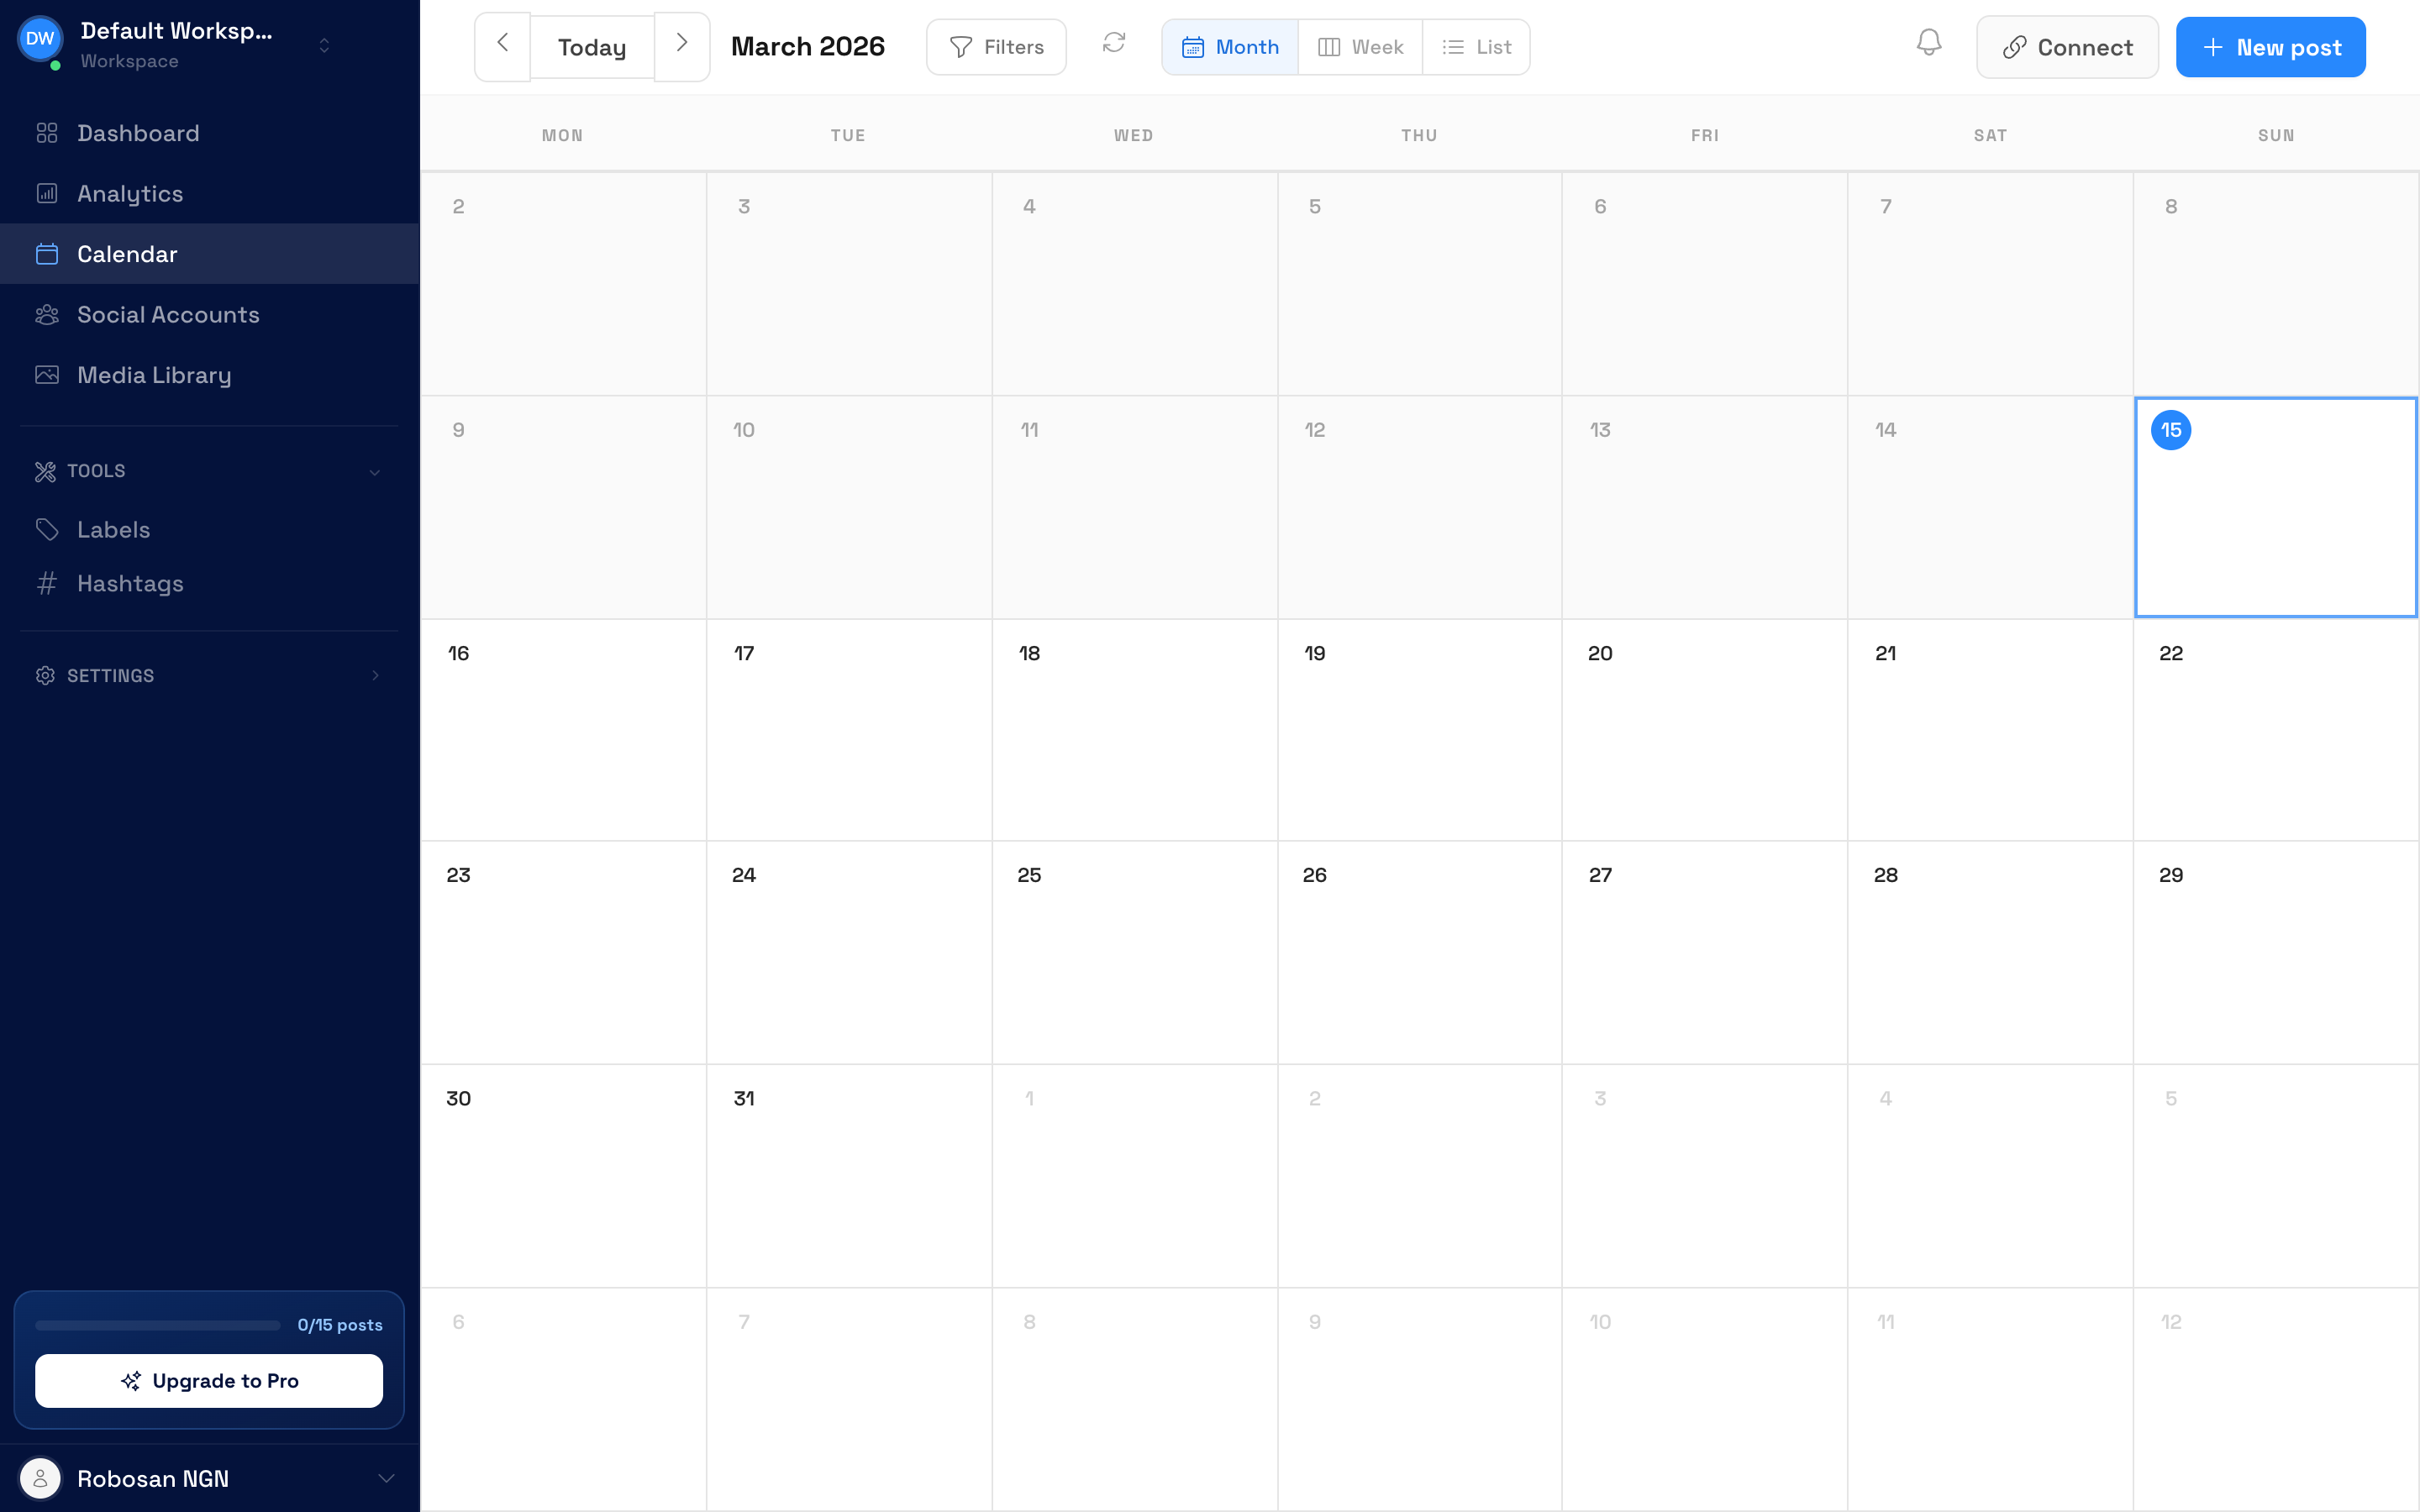Select the Labels tool icon
Image resolution: width=2420 pixels, height=1512 pixels.
click(x=47, y=529)
